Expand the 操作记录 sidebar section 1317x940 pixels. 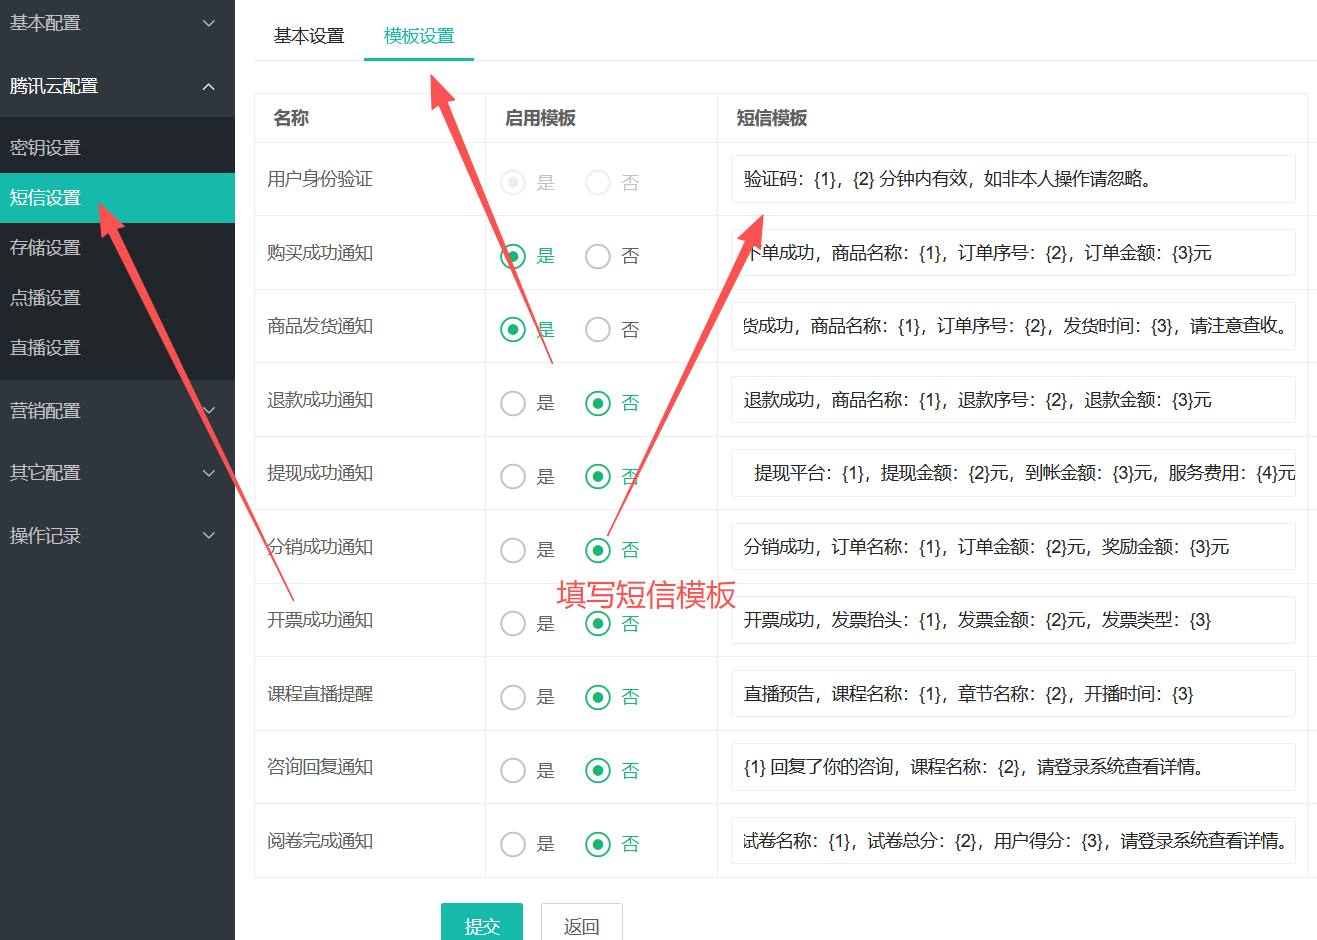pyautogui.click(x=117, y=536)
